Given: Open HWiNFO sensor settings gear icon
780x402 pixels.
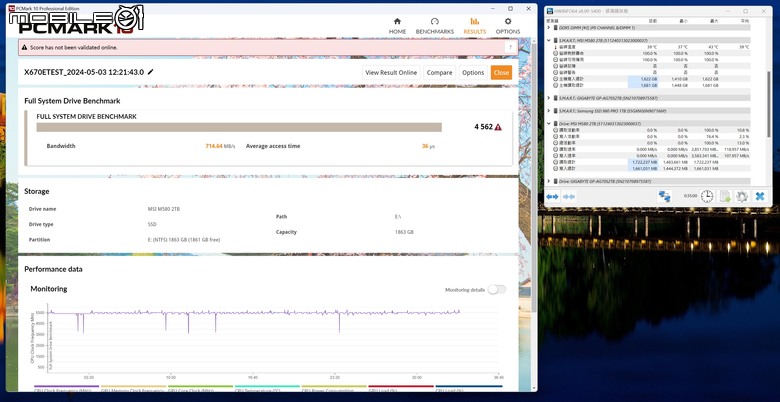Looking at the screenshot, I should (742, 196).
